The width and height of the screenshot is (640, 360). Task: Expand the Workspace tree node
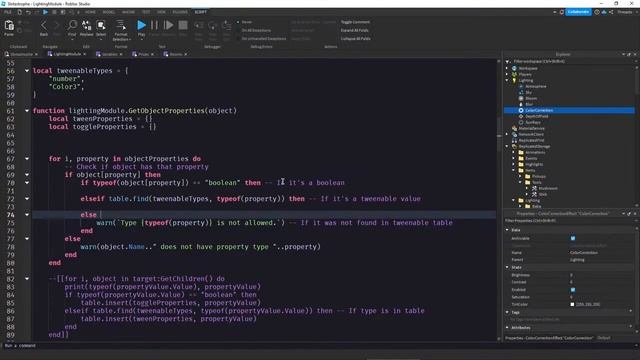coord(507,69)
